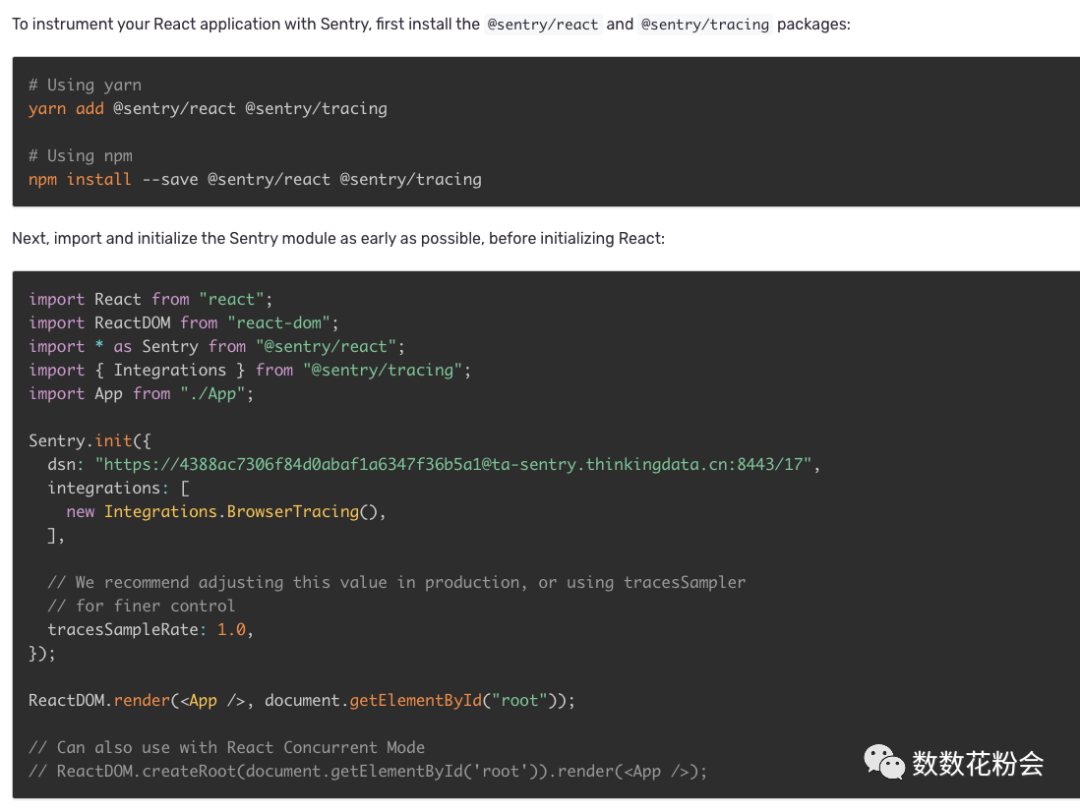This screenshot has height=812, width=1080.
Task: Click the inline @sentry/tracing package name
Action: (705, 25)
